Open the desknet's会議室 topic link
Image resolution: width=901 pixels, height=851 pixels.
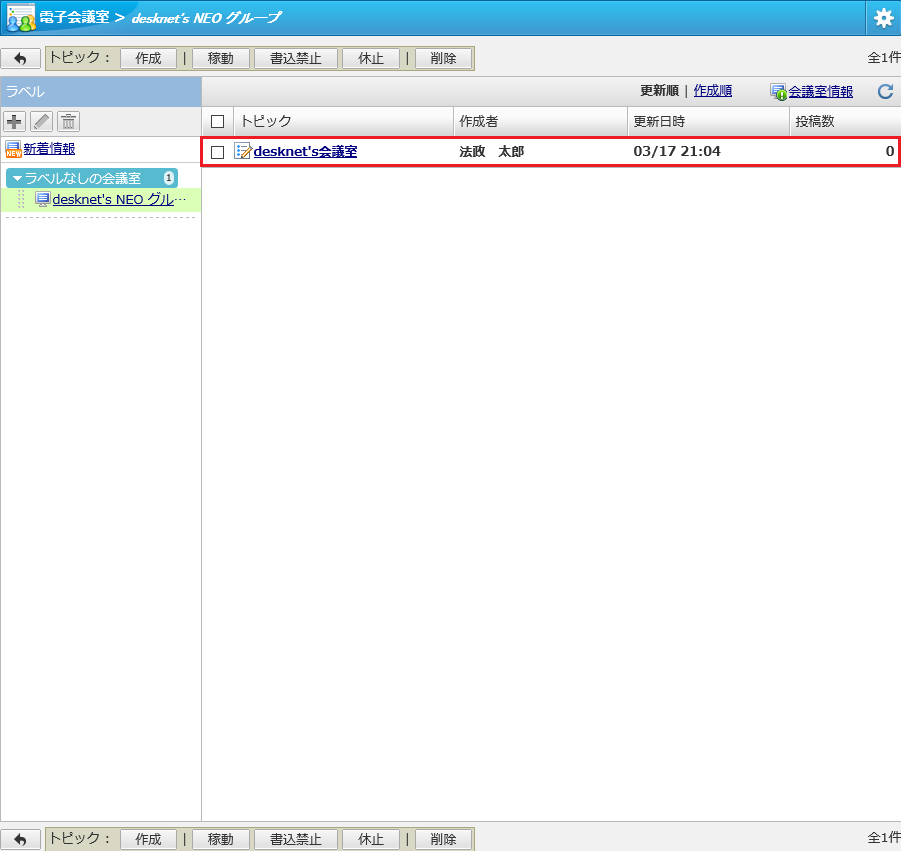305,152
